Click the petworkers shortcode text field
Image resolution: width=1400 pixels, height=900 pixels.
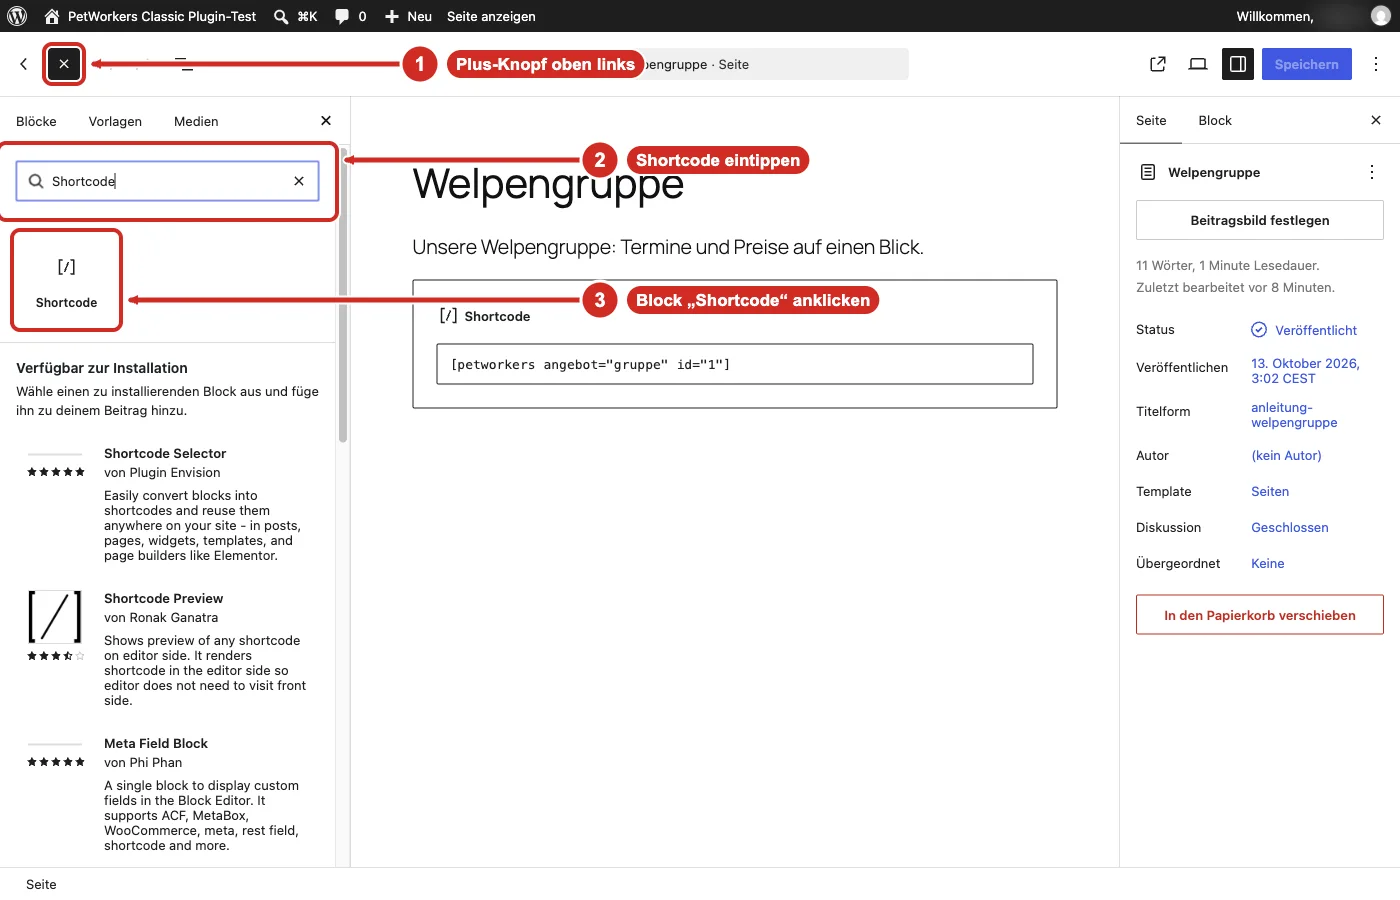click(735, 364)
